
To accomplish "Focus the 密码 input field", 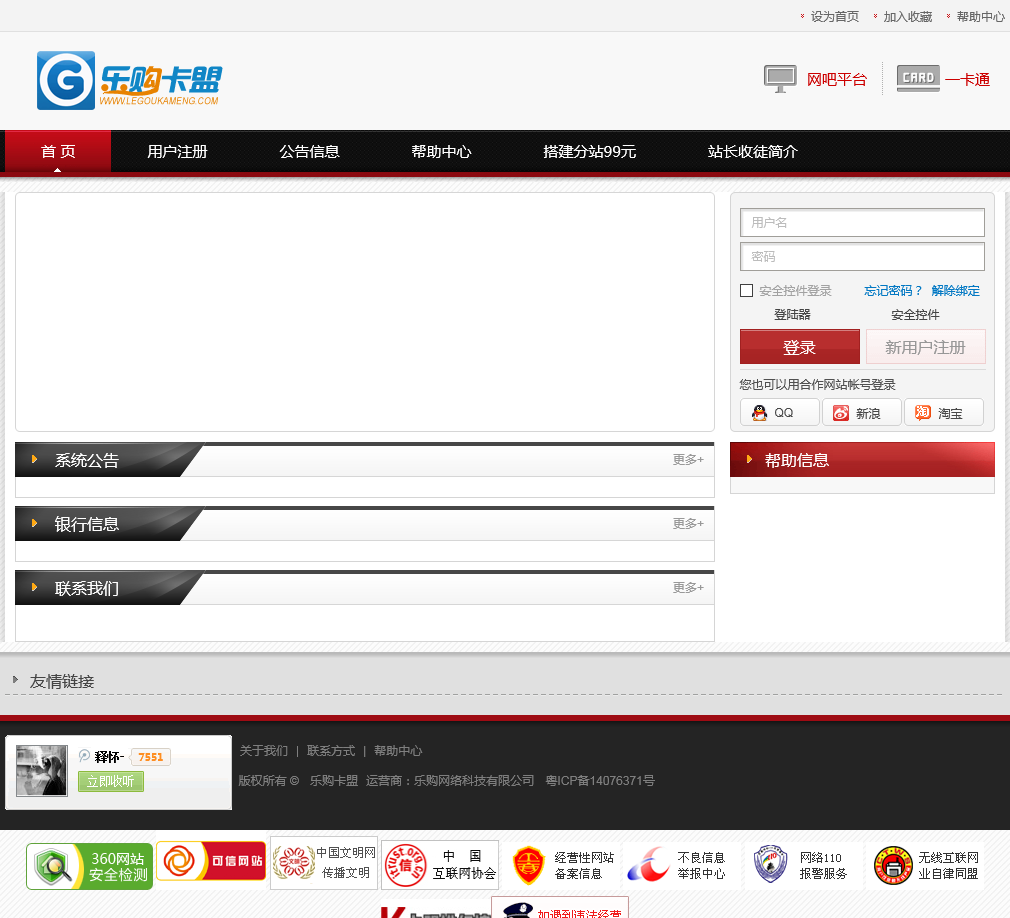I will [x=862, y=256].
